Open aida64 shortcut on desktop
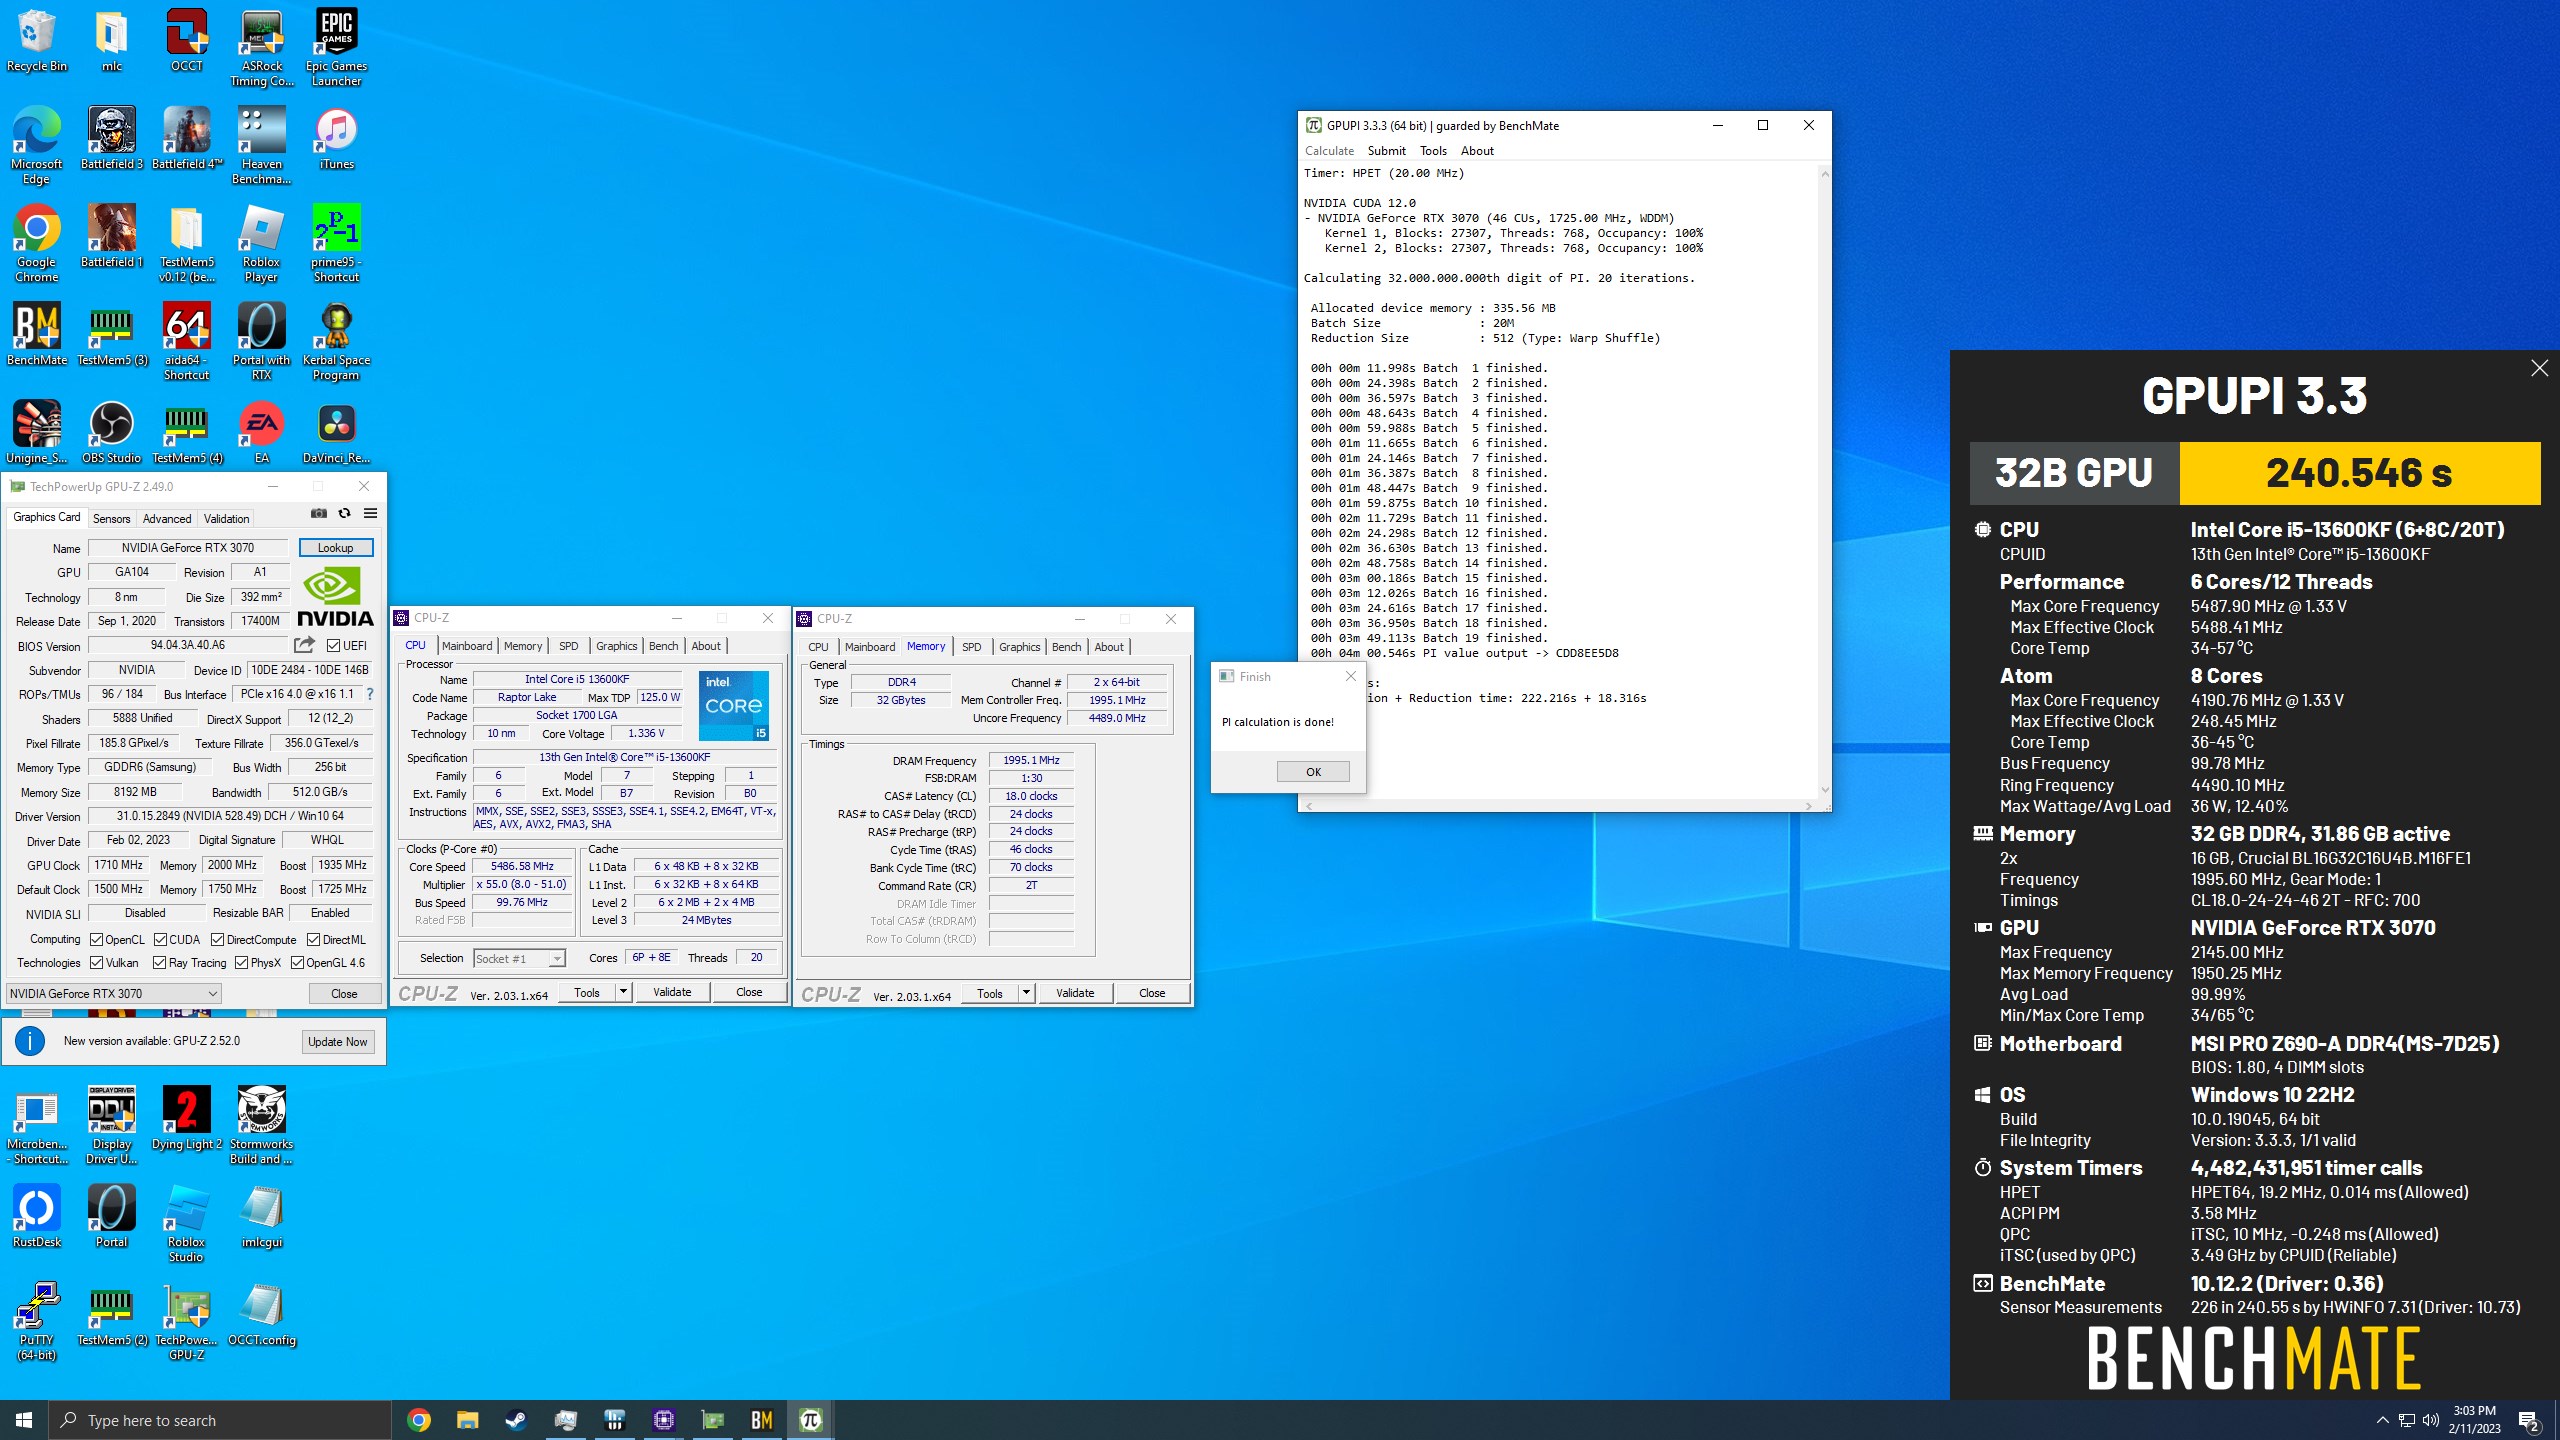 [x=186, y=342]
